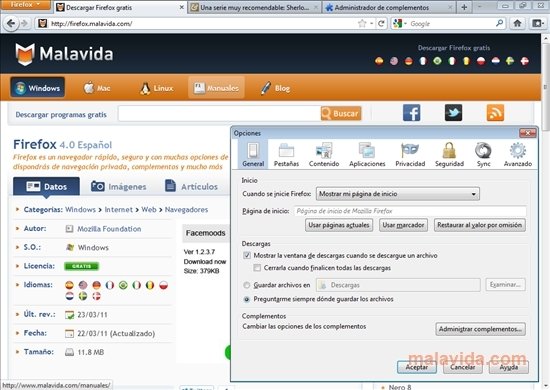Open the Malavida RSS feed icon
The width and height of the screenshot is (550, 390).
495,113
